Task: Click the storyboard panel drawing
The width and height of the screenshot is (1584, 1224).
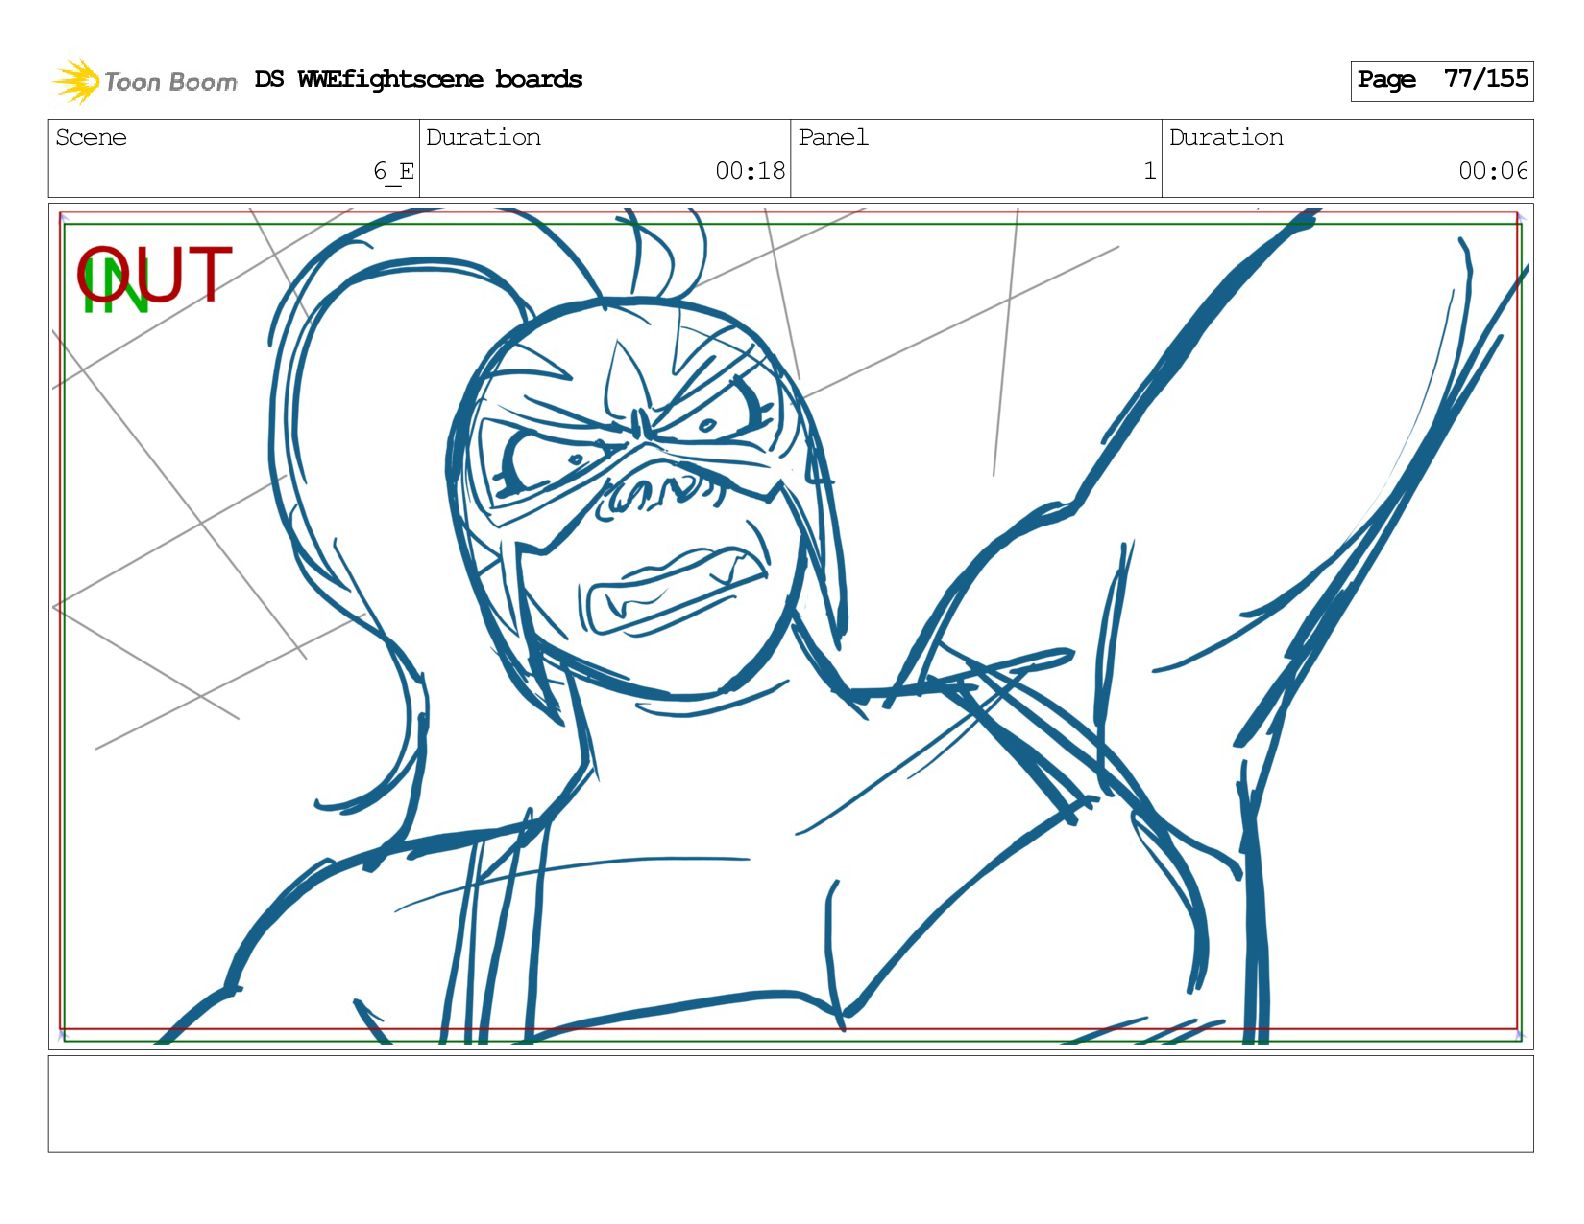Action: coord(790,626)
